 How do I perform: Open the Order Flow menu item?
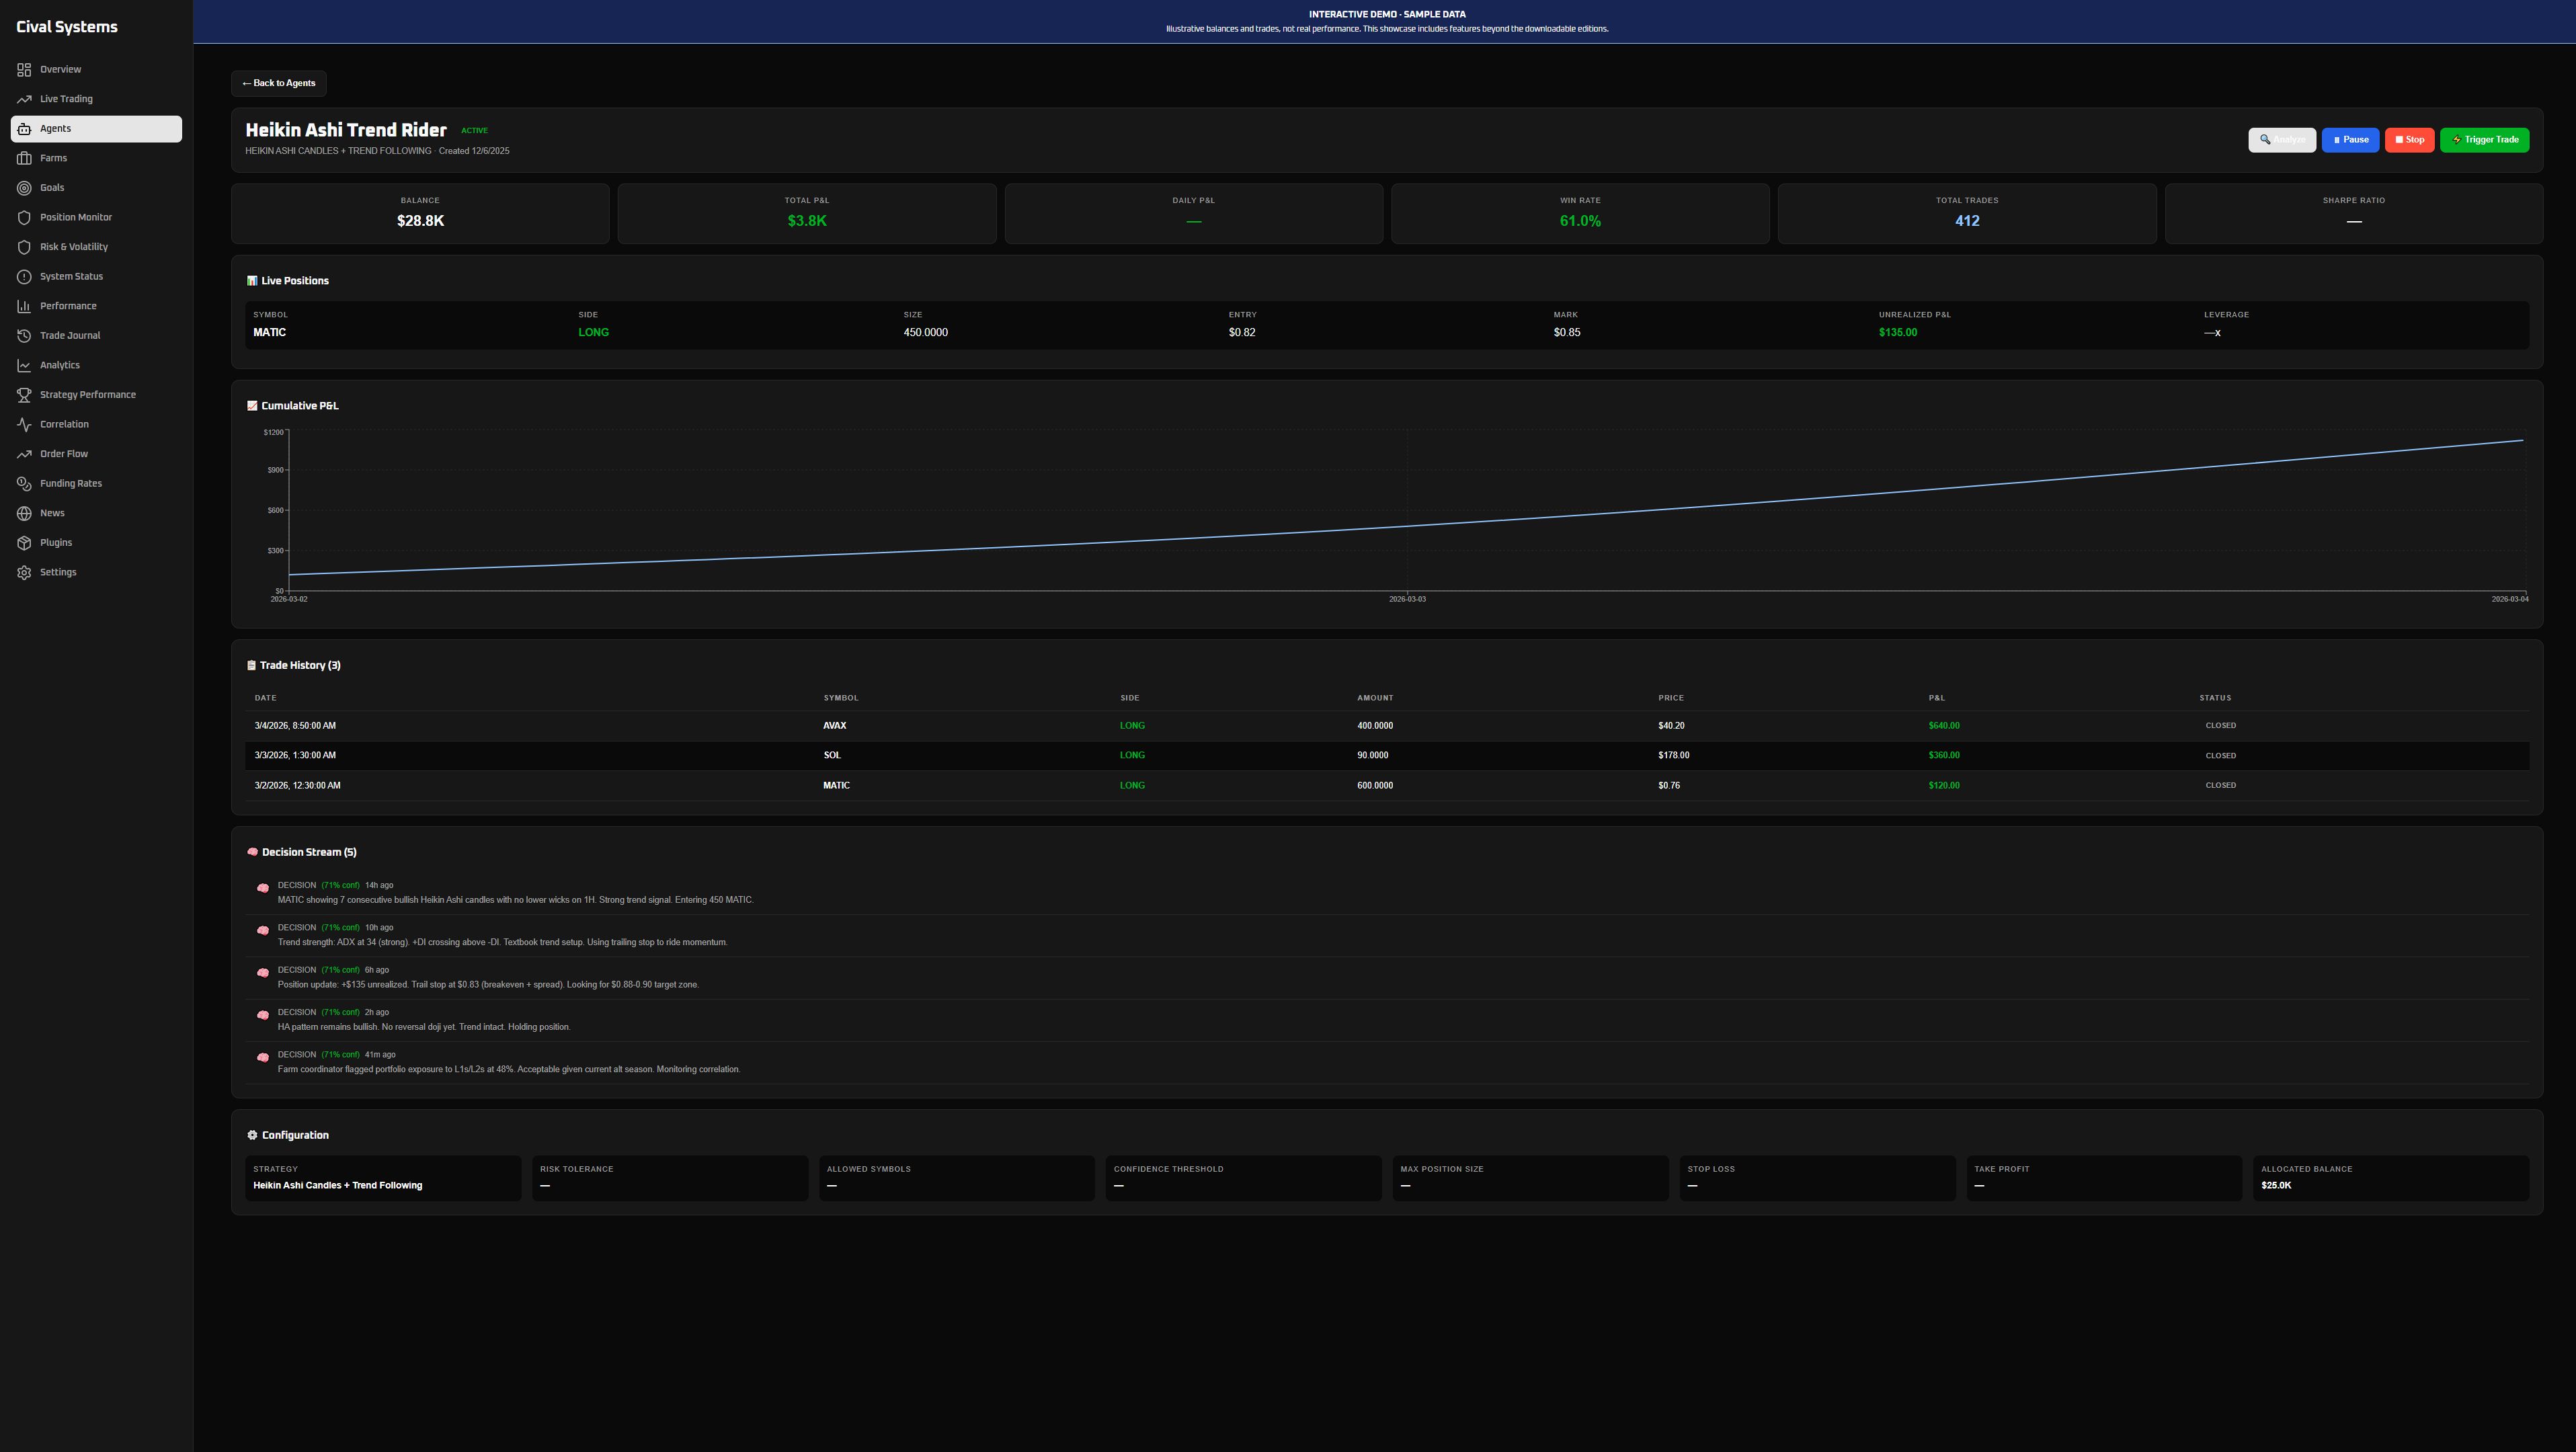point(96,454)
